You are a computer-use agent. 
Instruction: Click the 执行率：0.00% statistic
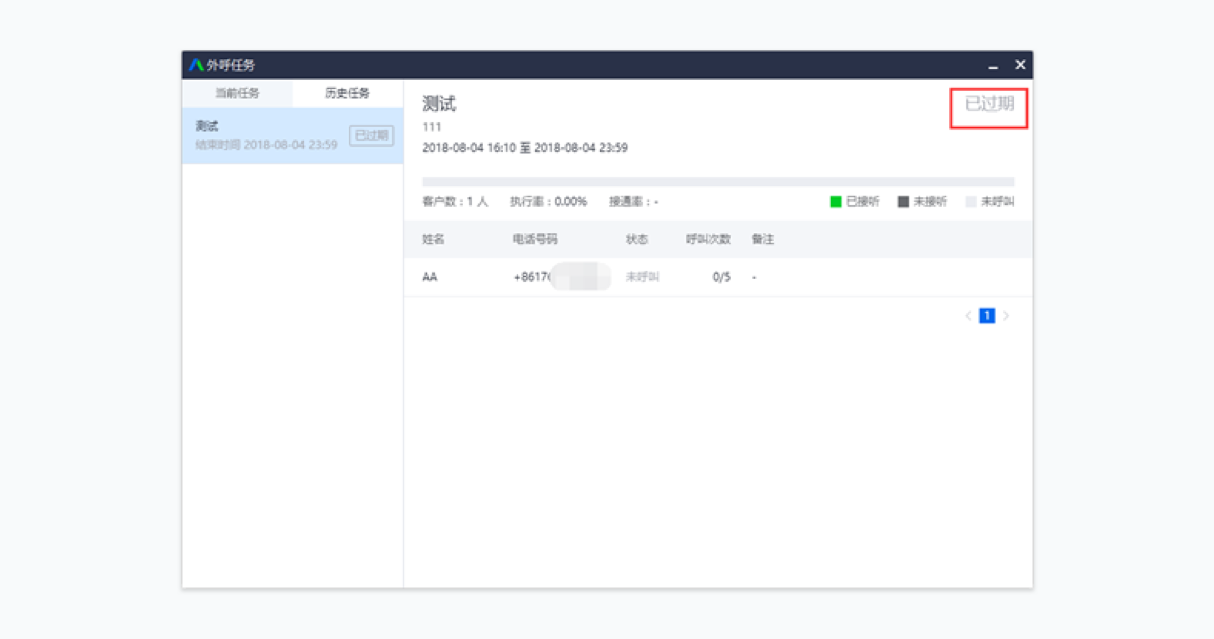coord(548,202)
